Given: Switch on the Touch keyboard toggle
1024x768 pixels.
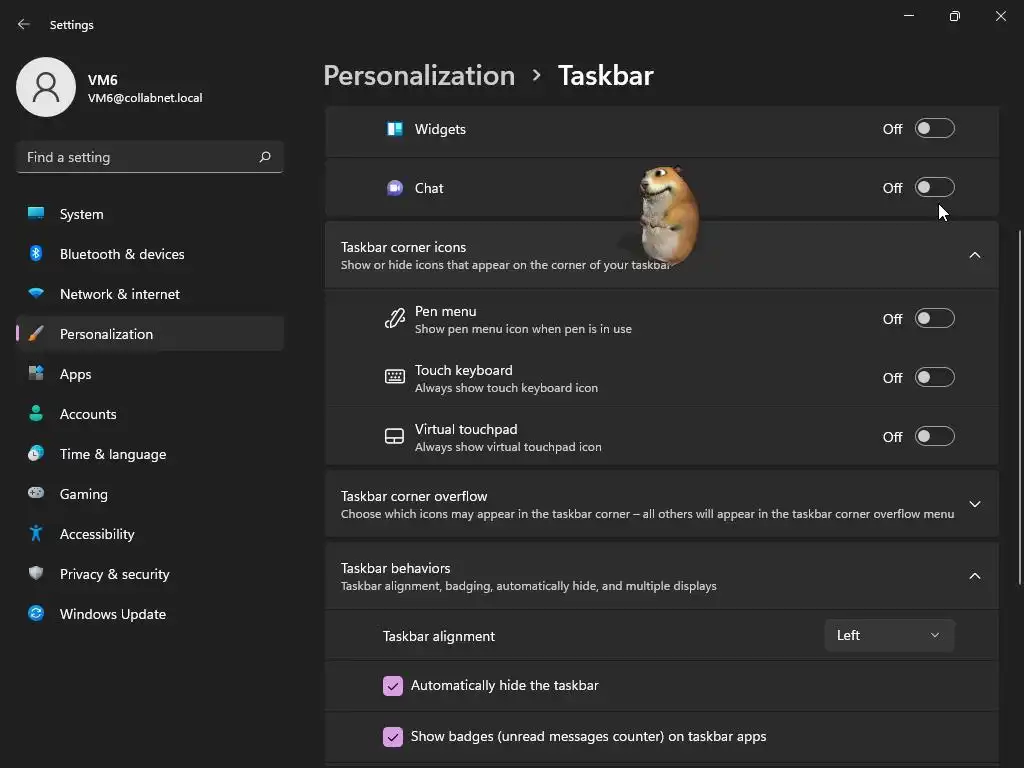Looking at the screenshot, I should point(934,378).
